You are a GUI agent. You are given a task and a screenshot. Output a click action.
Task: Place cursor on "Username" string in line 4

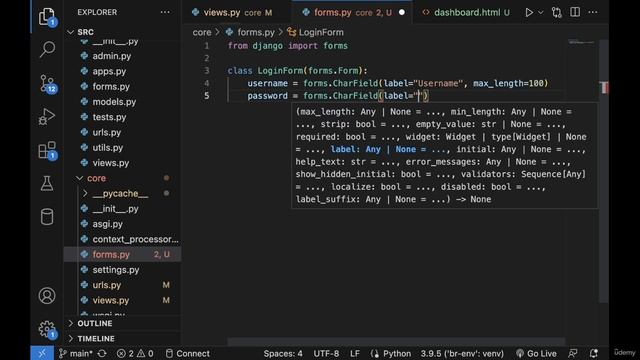point(438,83)
